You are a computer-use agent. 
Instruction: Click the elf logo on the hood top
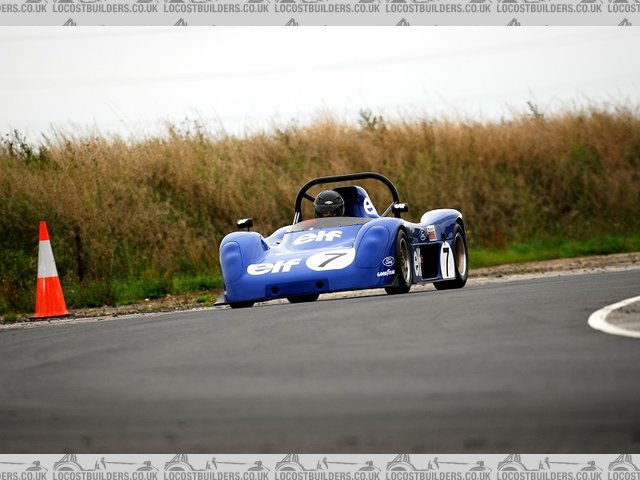click(x=317, y=238)
